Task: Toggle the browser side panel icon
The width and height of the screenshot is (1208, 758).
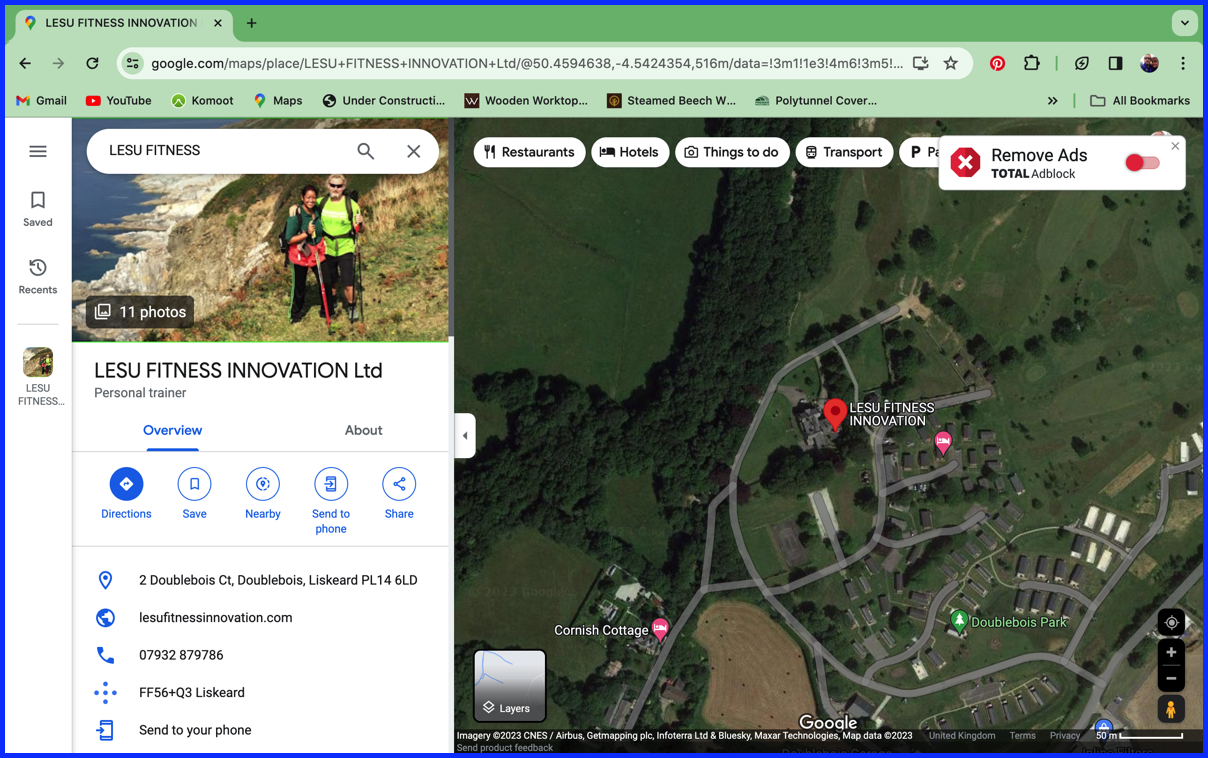Action: 1115,63
